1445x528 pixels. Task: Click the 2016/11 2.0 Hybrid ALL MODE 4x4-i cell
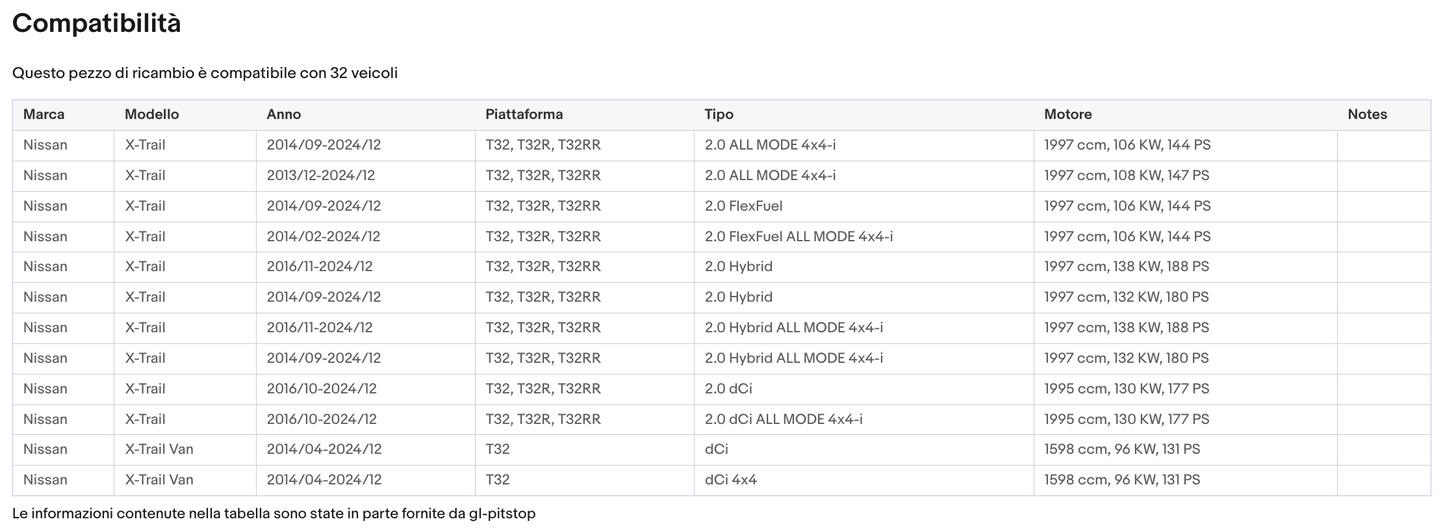(794, 327)
